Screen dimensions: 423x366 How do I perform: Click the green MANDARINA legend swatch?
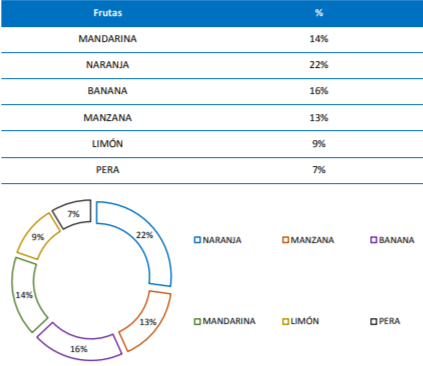pyautogui.click(x=197, y=321)
